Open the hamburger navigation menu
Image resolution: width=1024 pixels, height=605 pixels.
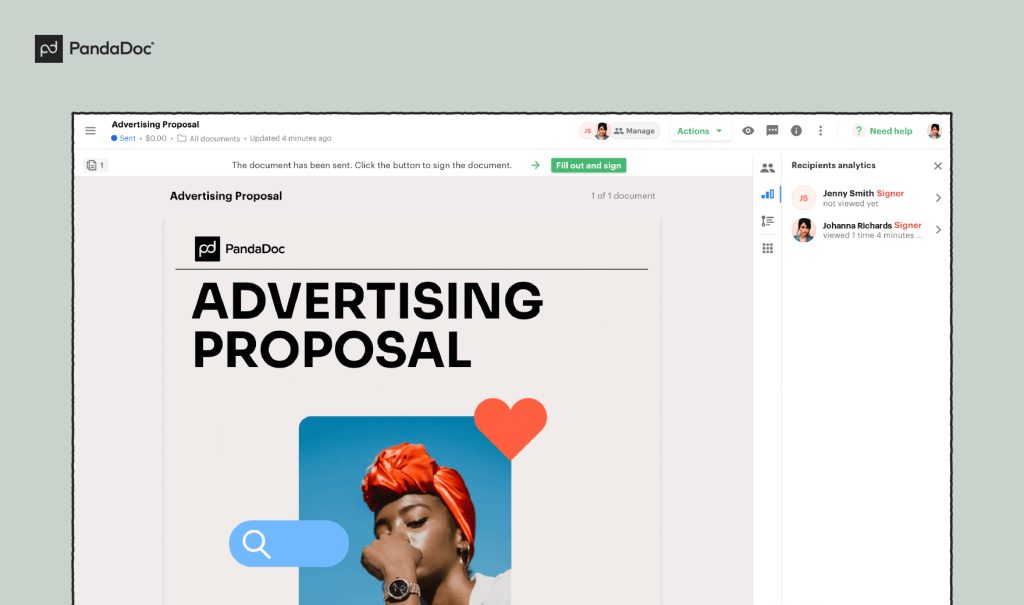coord(90,131)
